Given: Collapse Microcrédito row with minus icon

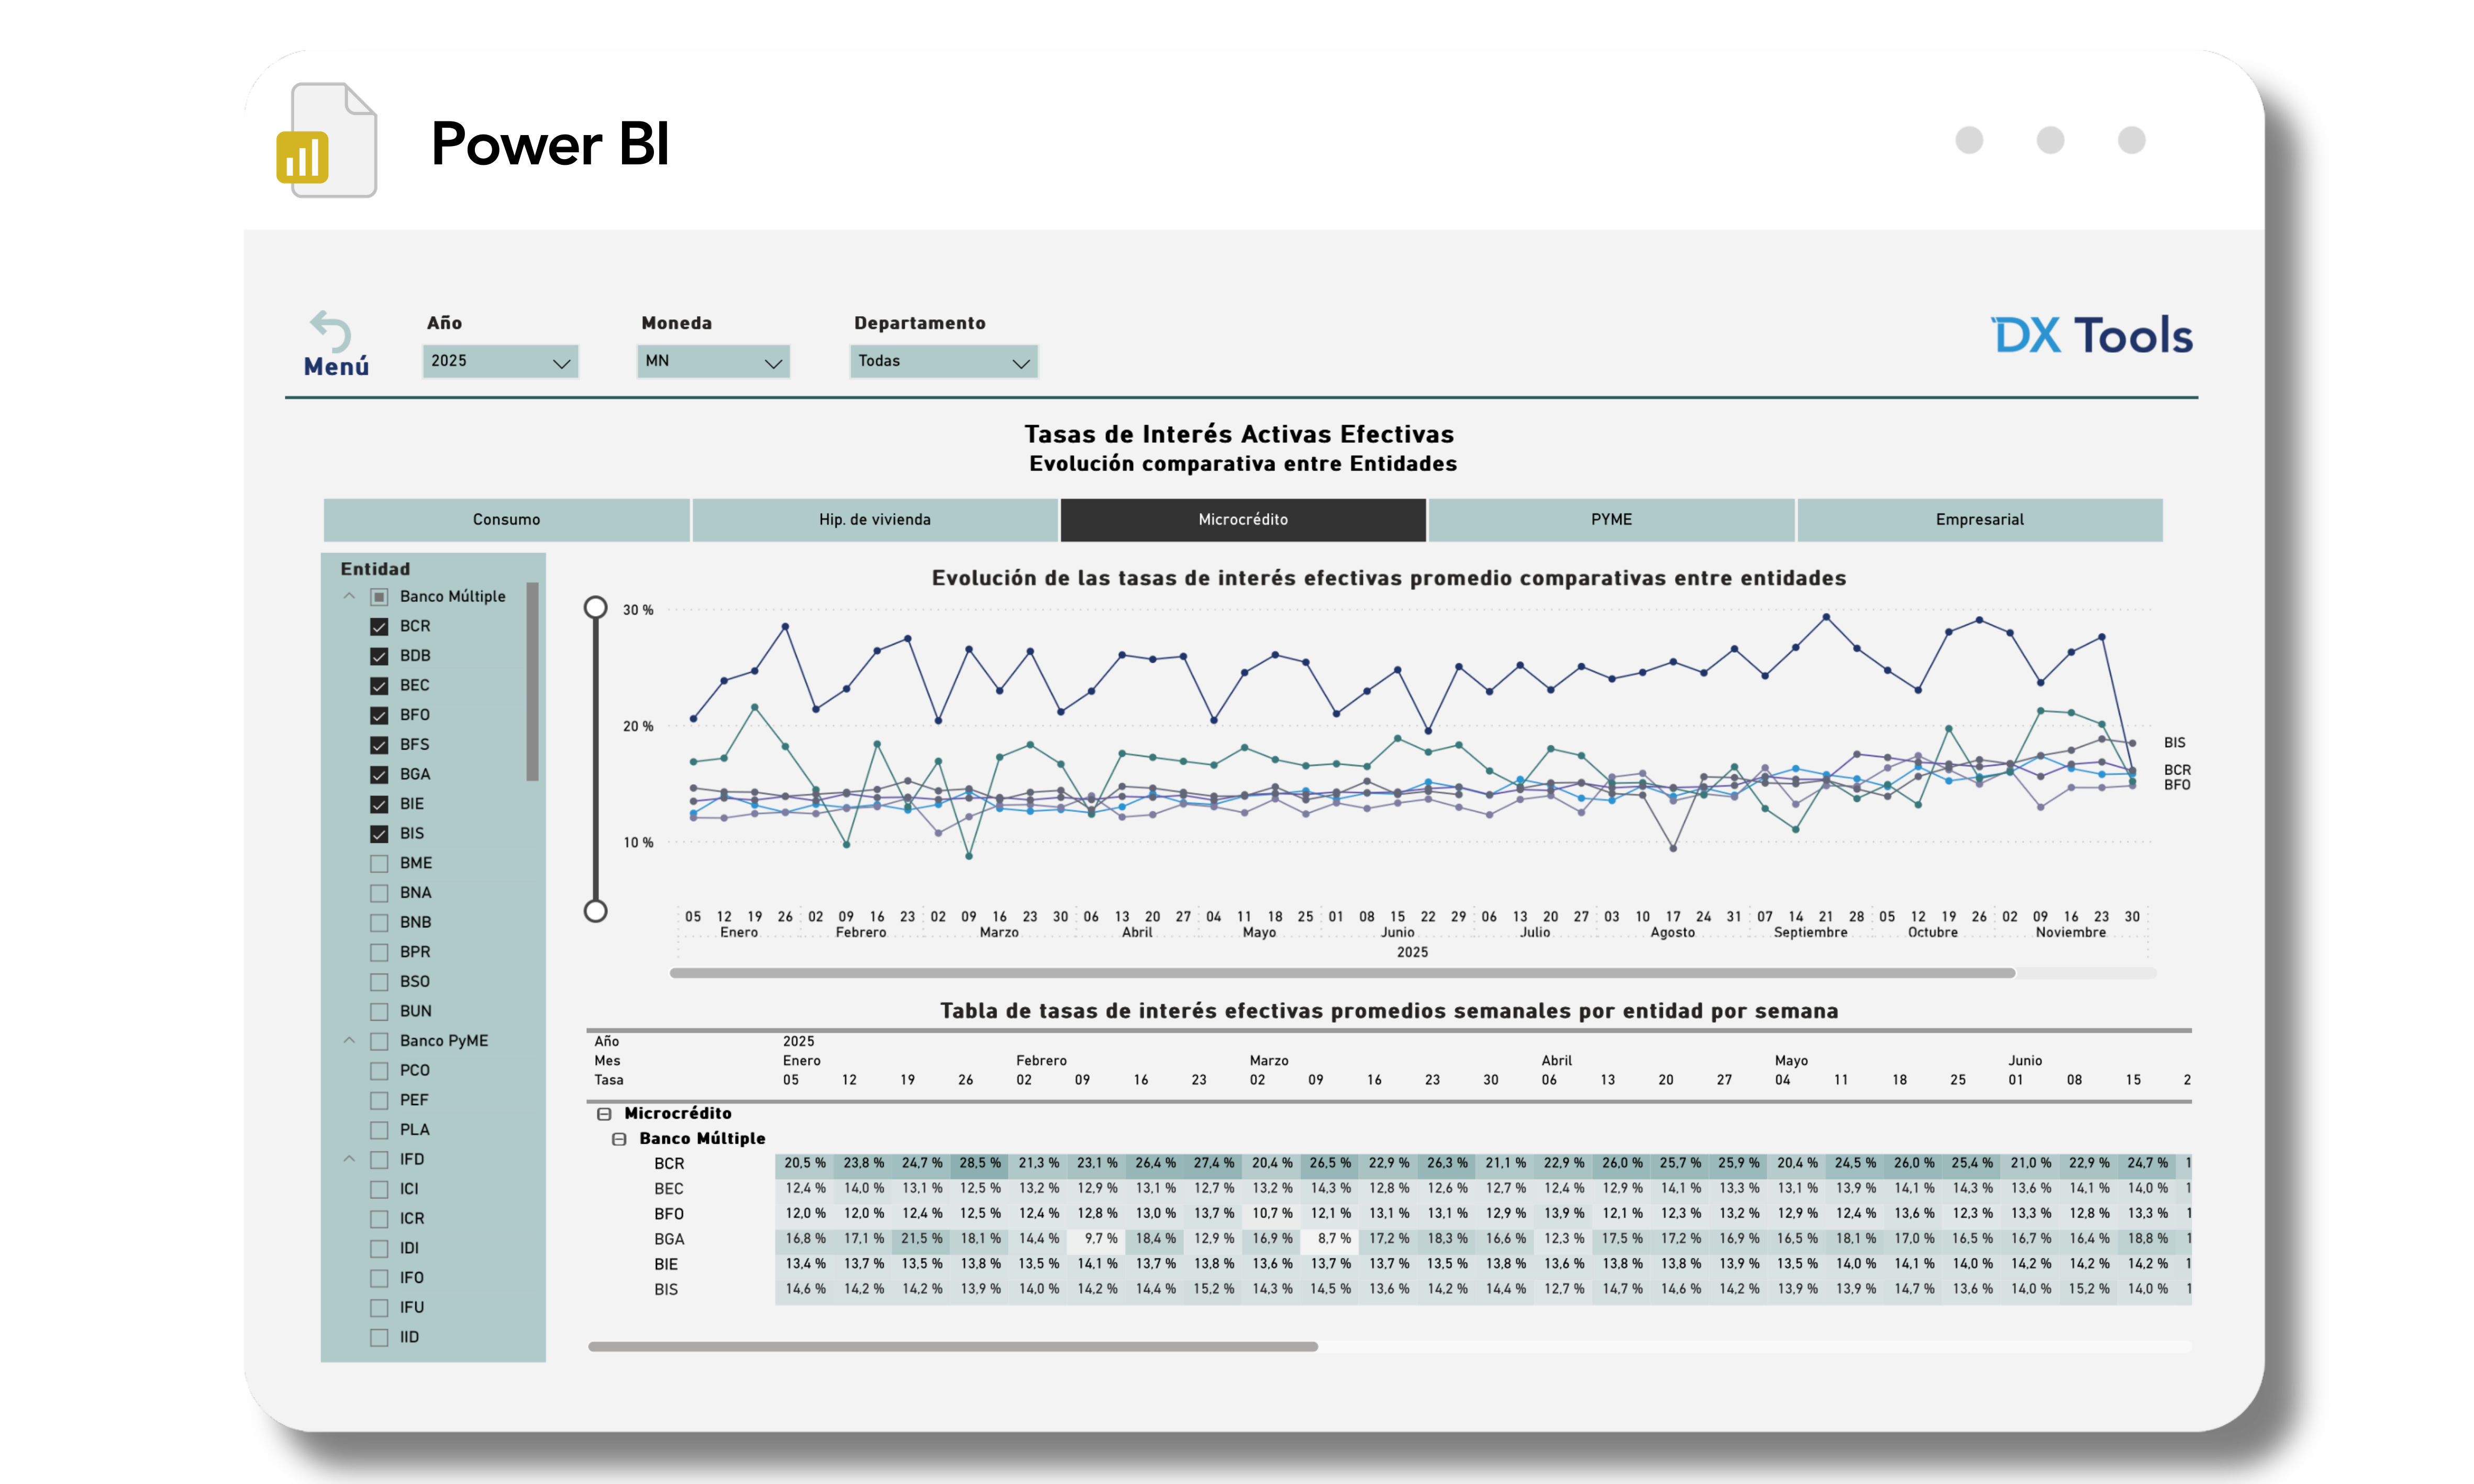Looking at the screenshot, I should pyautogui.click(x=604, y=1114).
